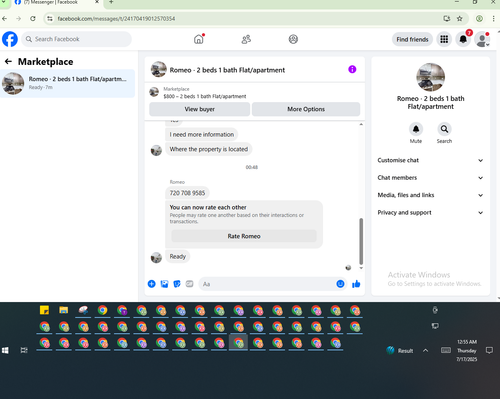Open File Explorer from taskbar
This screenshot has width=500, height=399.
pyautogui.click(x=64, y=310)
